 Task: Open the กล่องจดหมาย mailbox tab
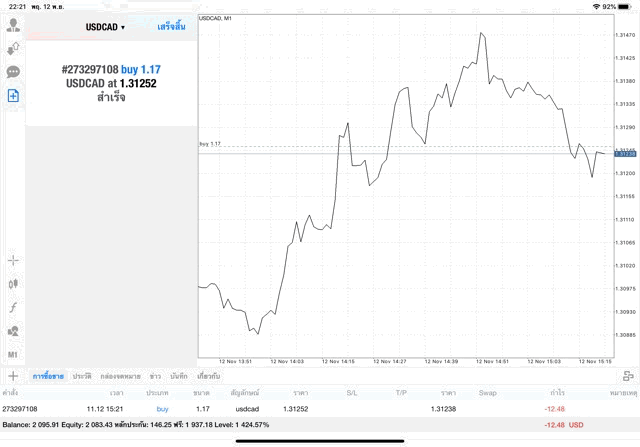click(x=120, y=376)
